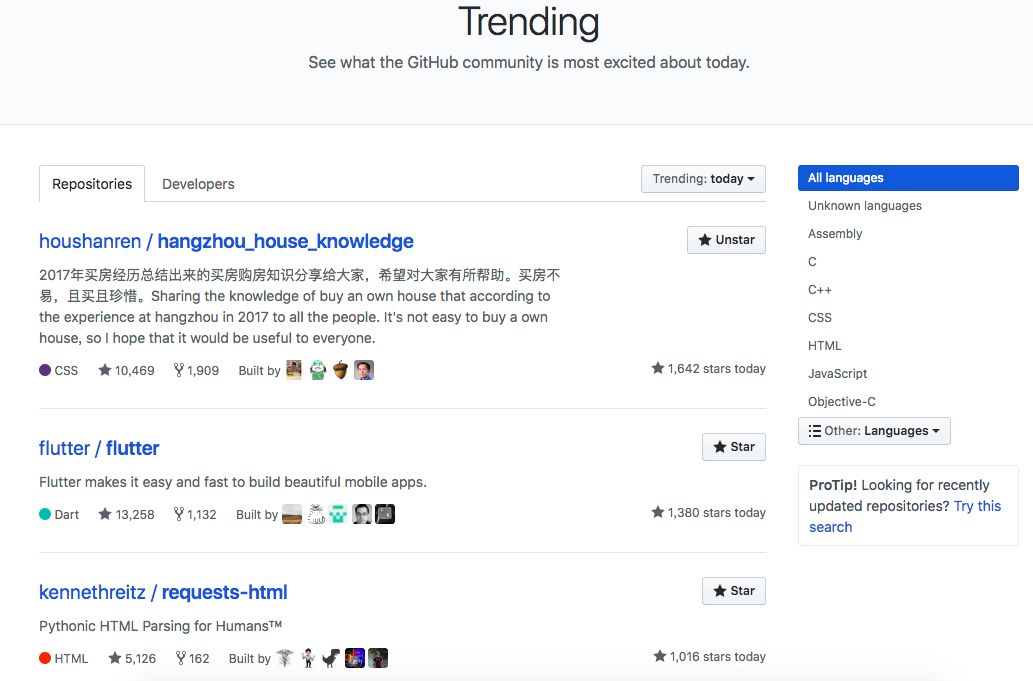Star the requests-html repository
This screenshot has width=1033, height=681.
pyautogui.click(x=733, y=591)
